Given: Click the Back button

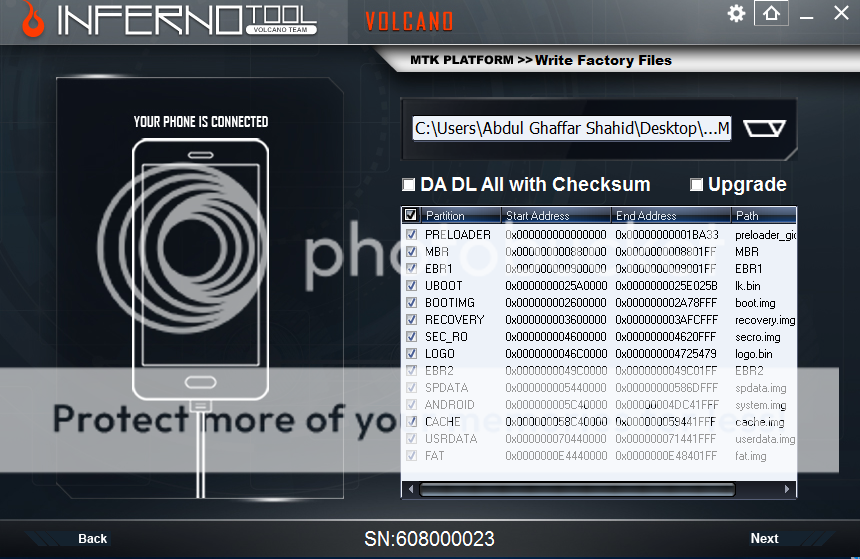Looking at the screenshot, I should click(92, 539).
